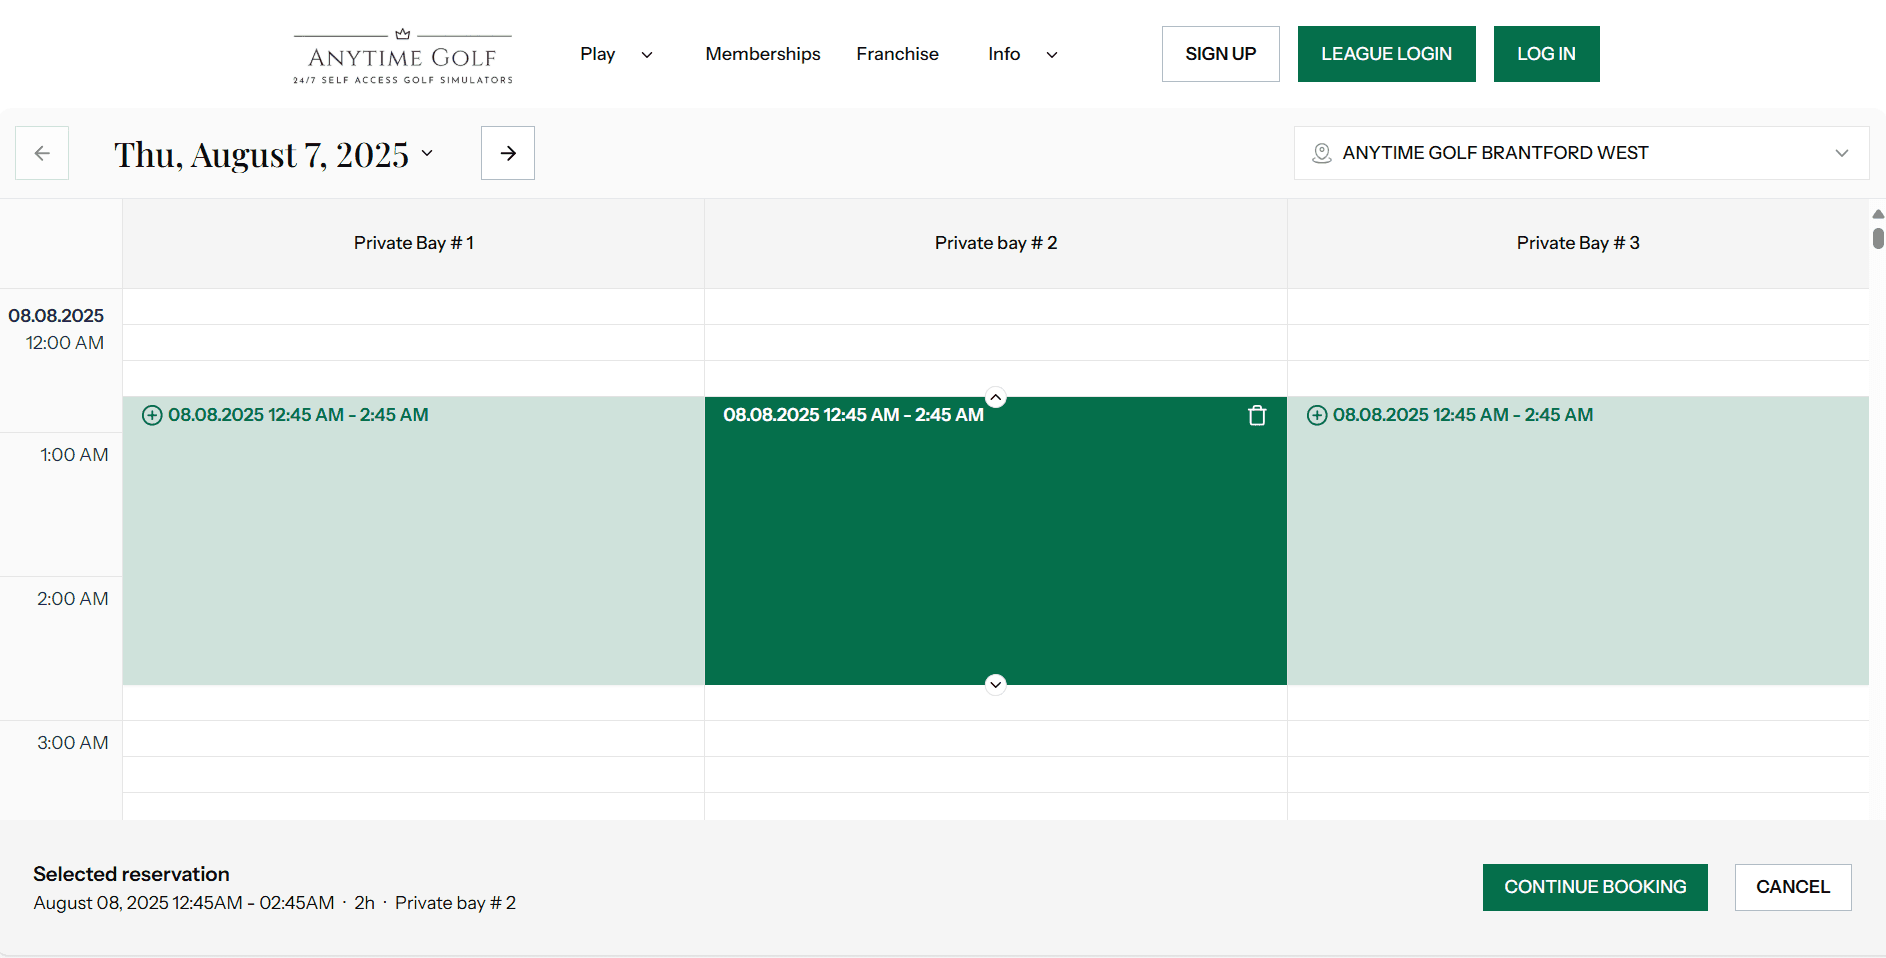Screen dimensions: 1886x958
Task: Go to the previous day arrow
Action: [42, 153]
